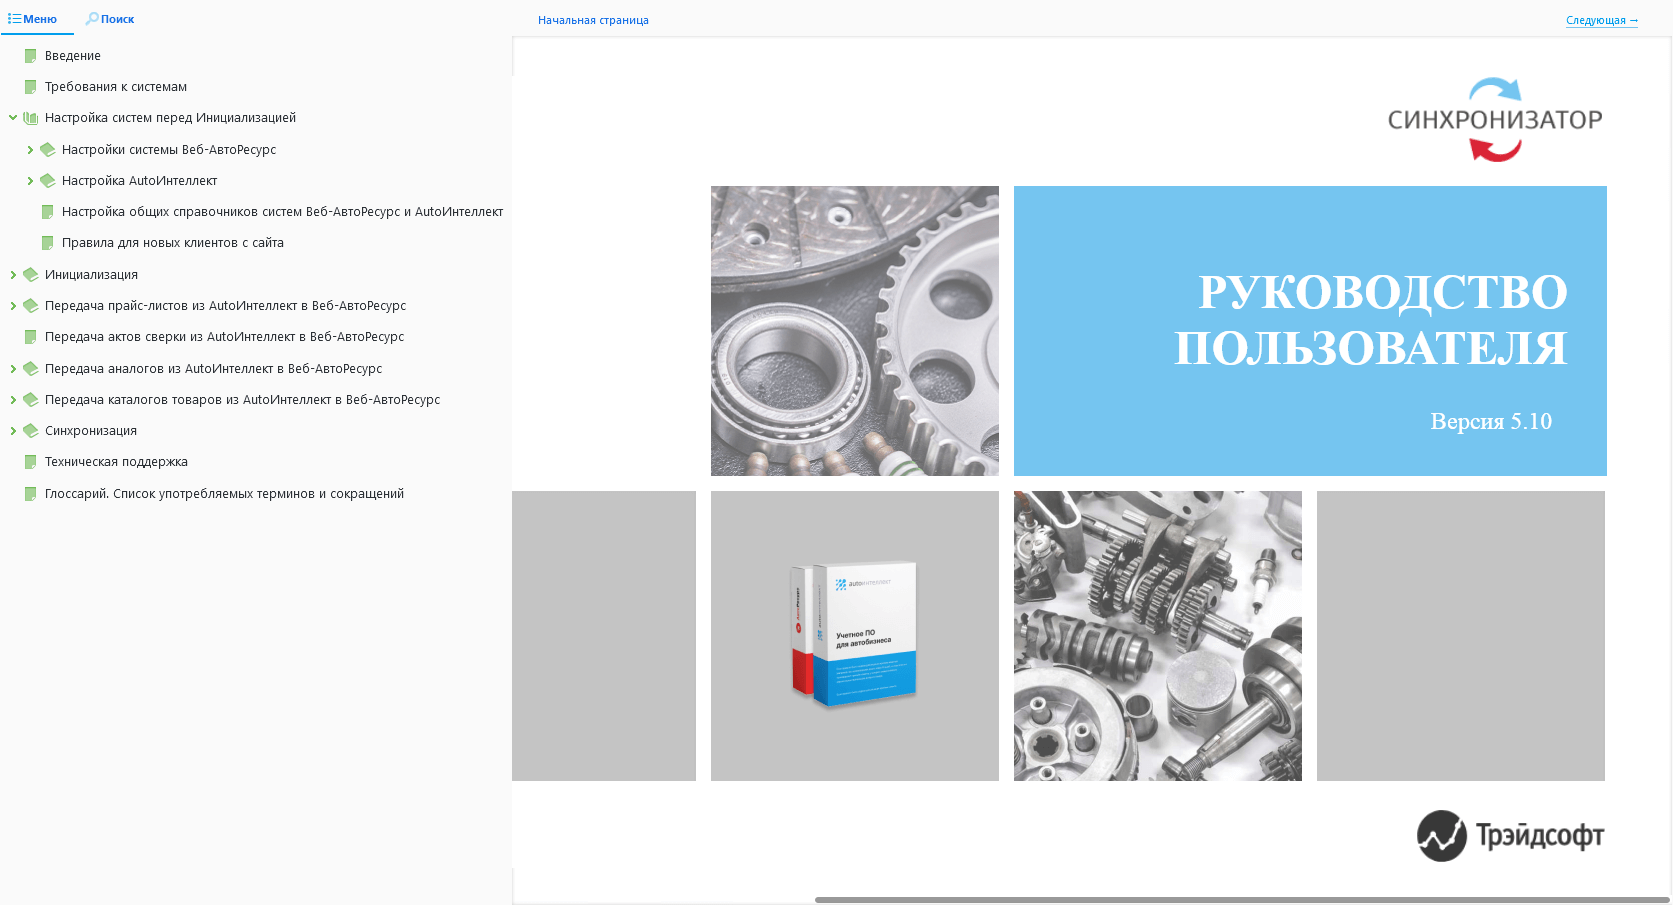Switch to the Меню tab
The height and width of the screenshot is (905, 1673).
[33, 19]
